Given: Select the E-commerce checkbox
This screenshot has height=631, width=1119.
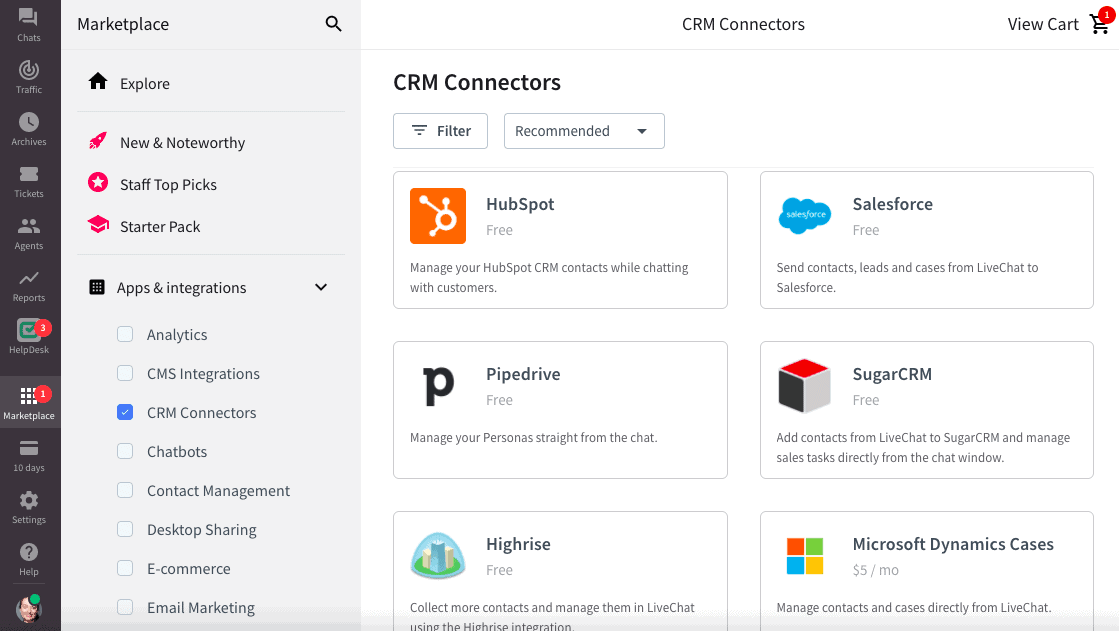Looking at the screenshot, I should click(125, 568).
